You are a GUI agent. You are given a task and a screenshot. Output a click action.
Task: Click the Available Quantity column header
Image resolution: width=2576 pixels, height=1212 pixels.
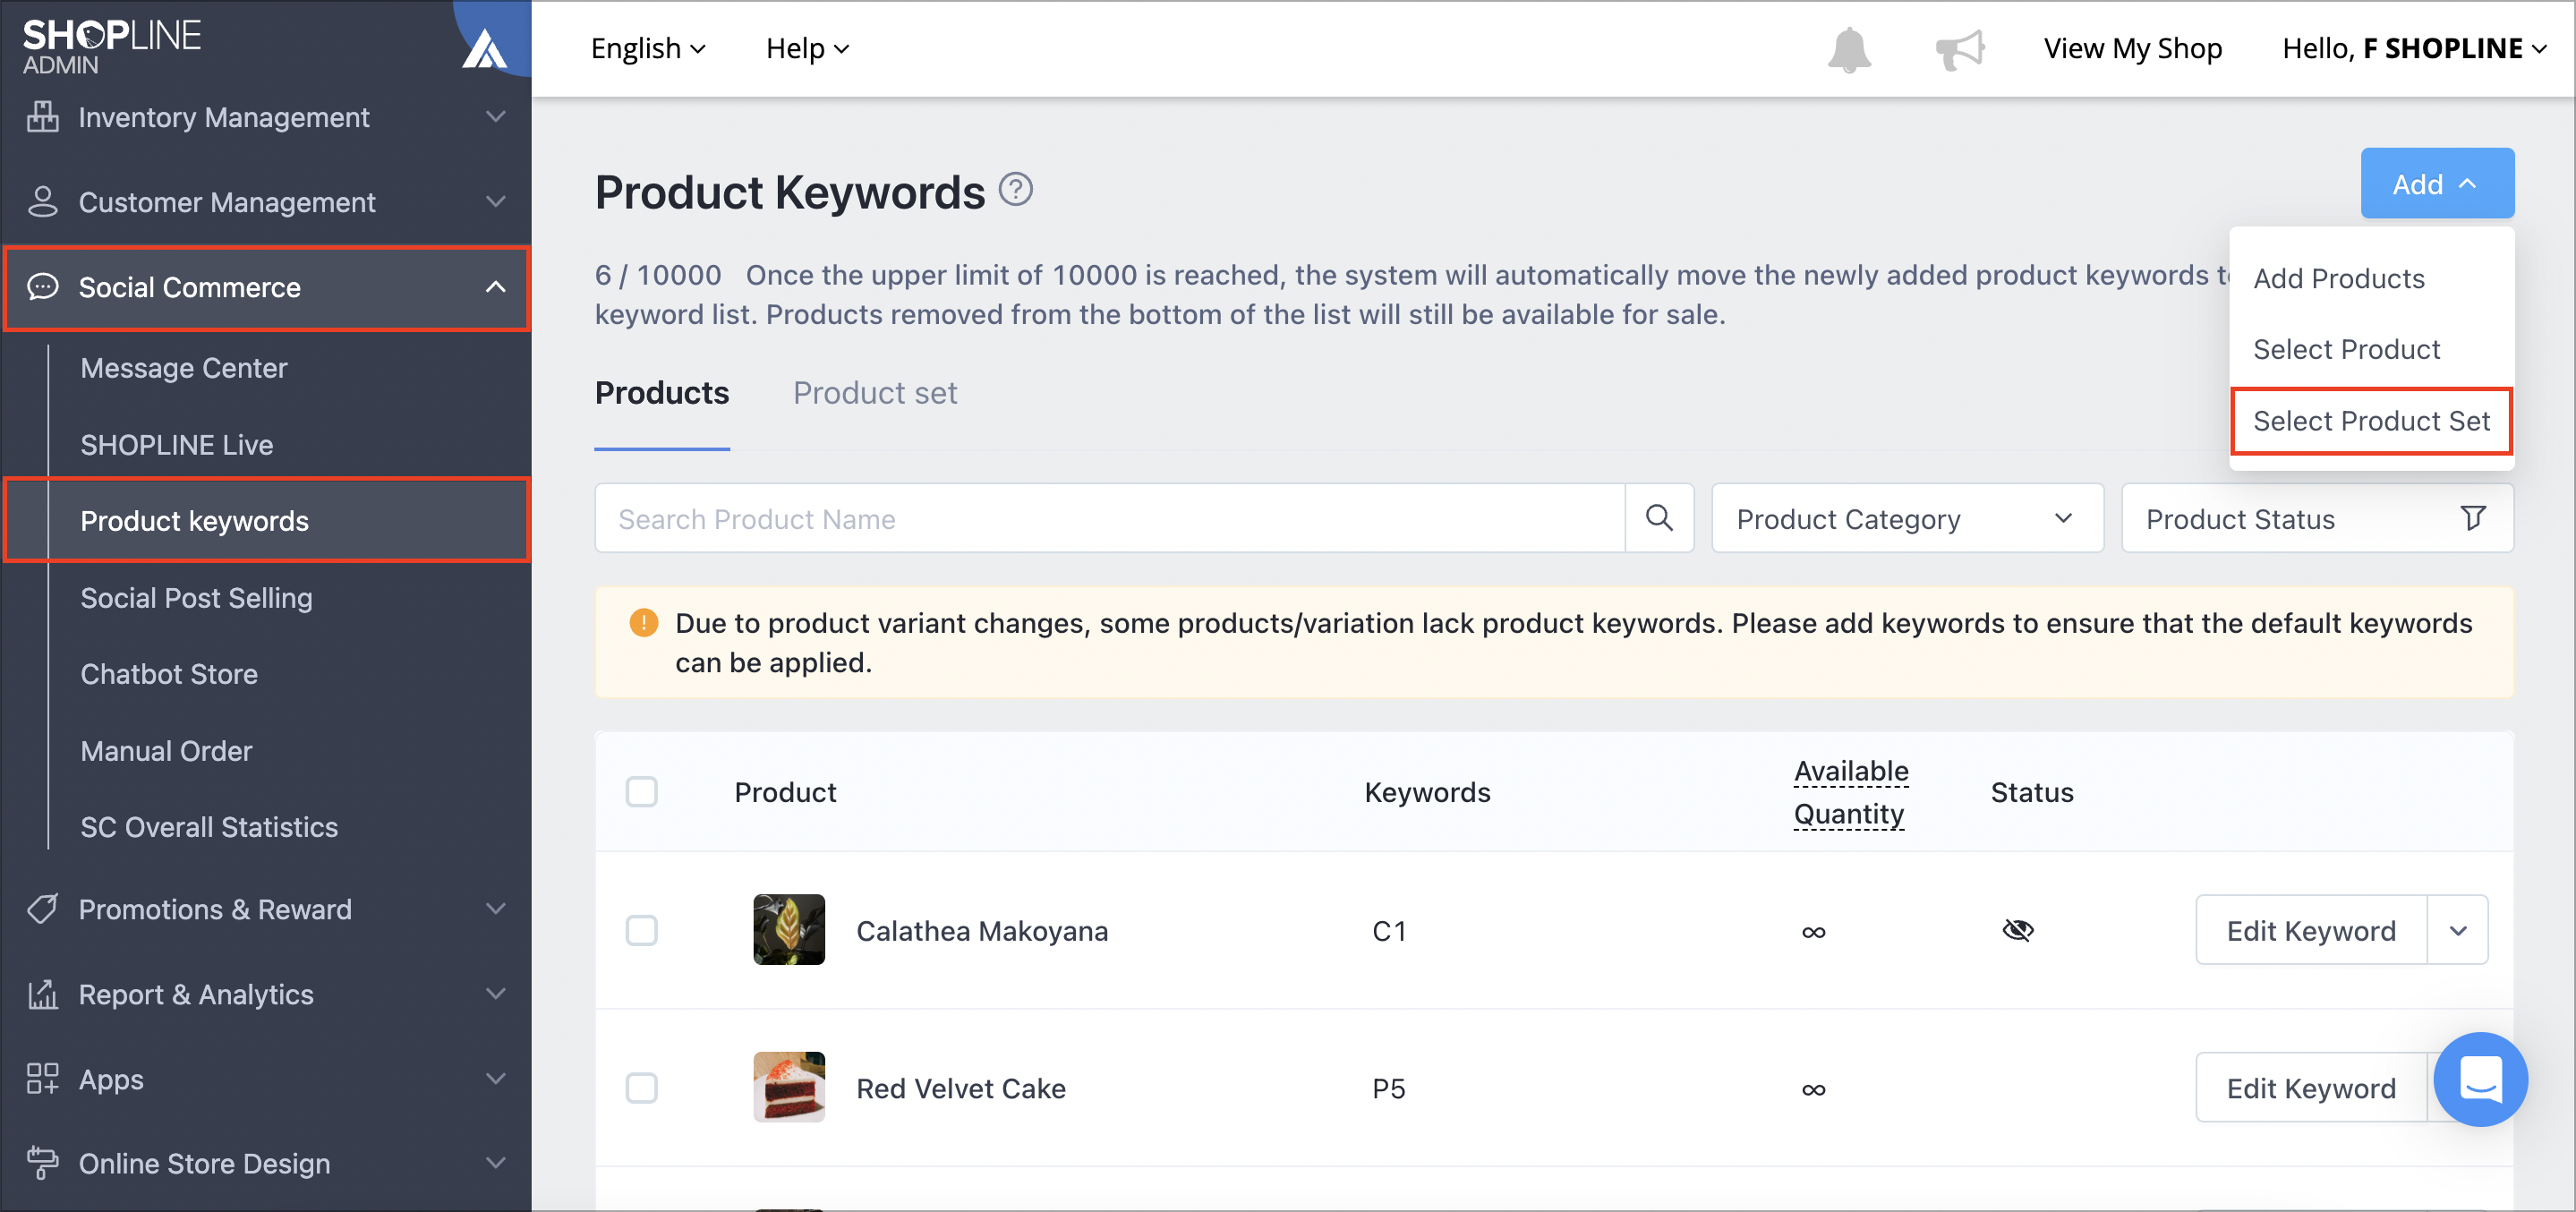1850,792
